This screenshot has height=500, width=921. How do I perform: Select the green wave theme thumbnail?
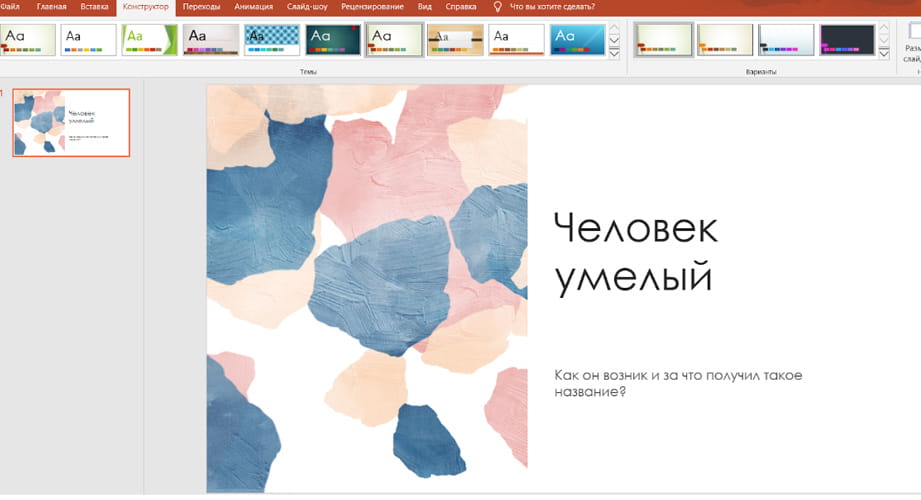pyautogui.click(x=149, y=40)
